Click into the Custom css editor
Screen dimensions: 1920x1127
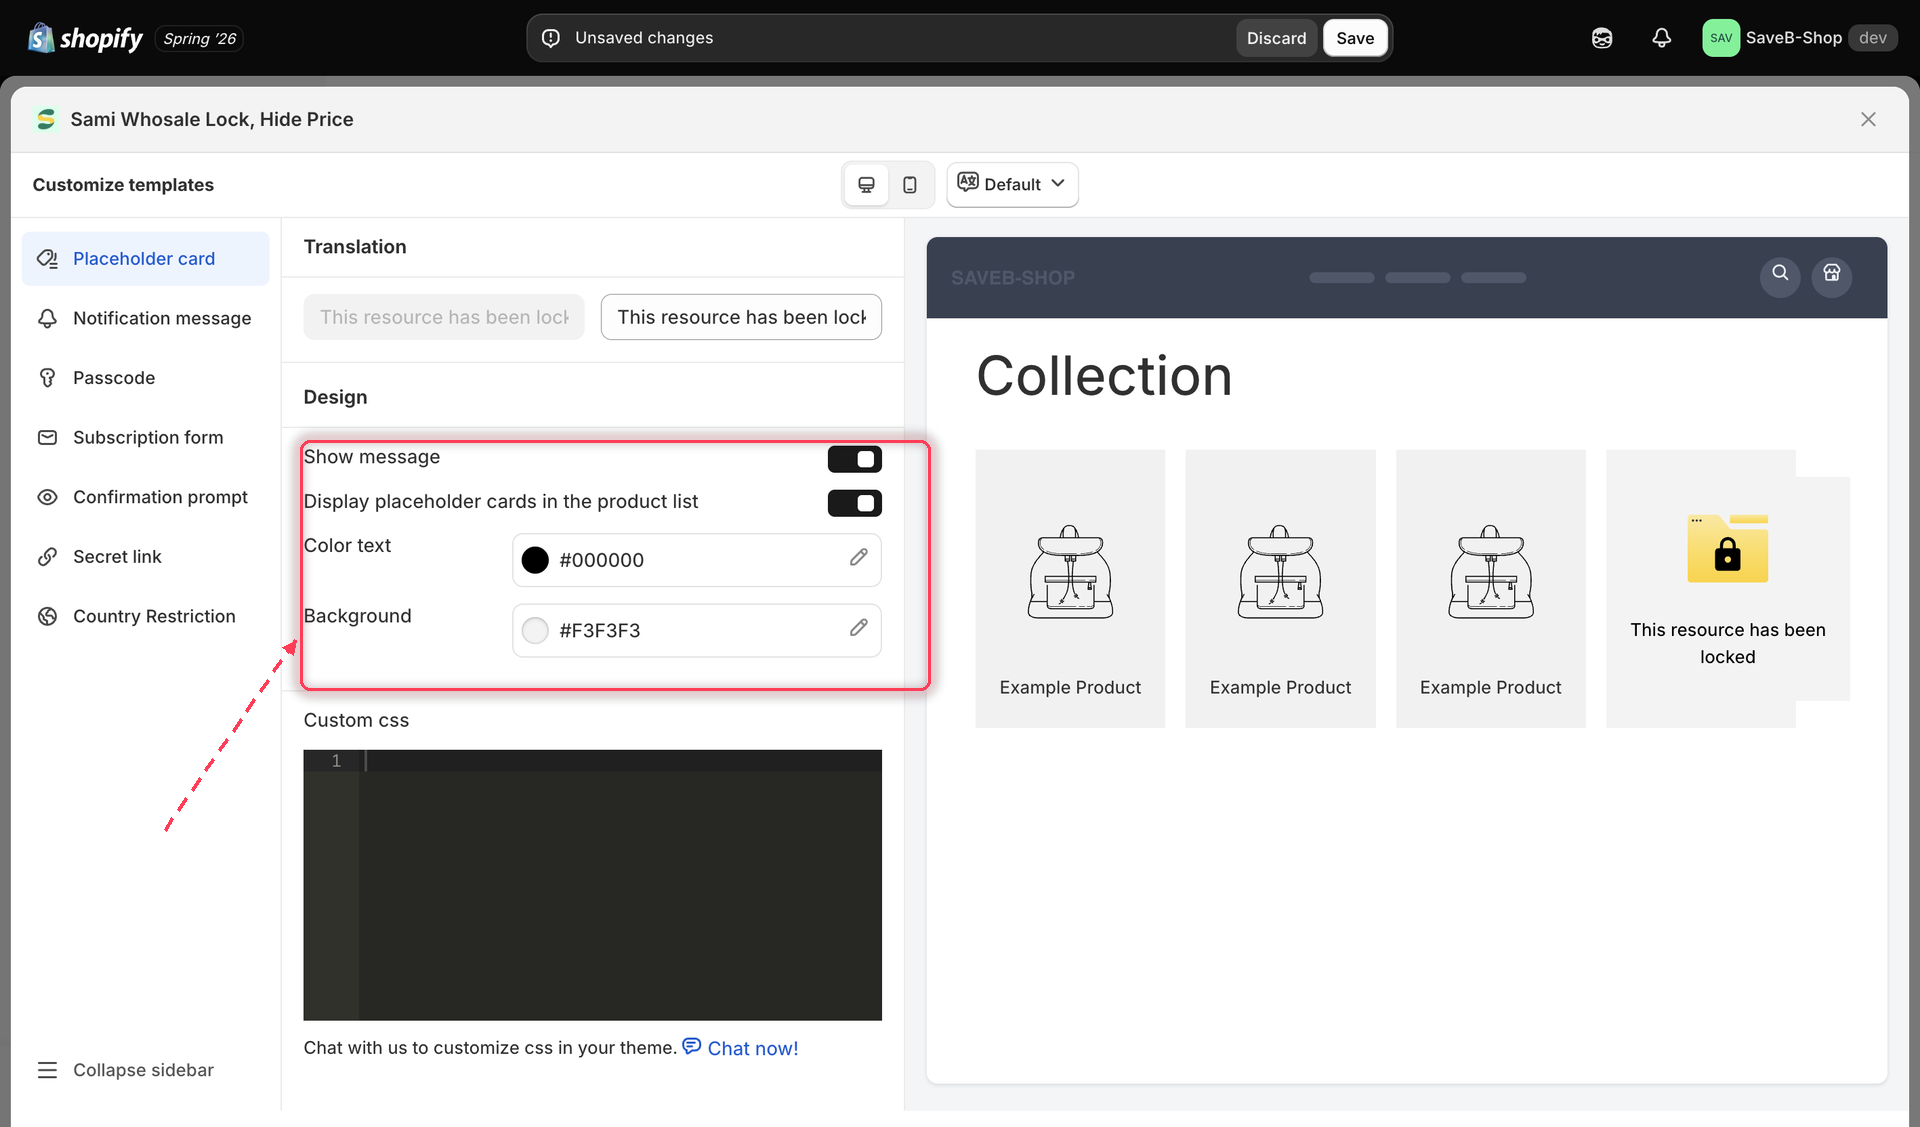tap(593, 885)
